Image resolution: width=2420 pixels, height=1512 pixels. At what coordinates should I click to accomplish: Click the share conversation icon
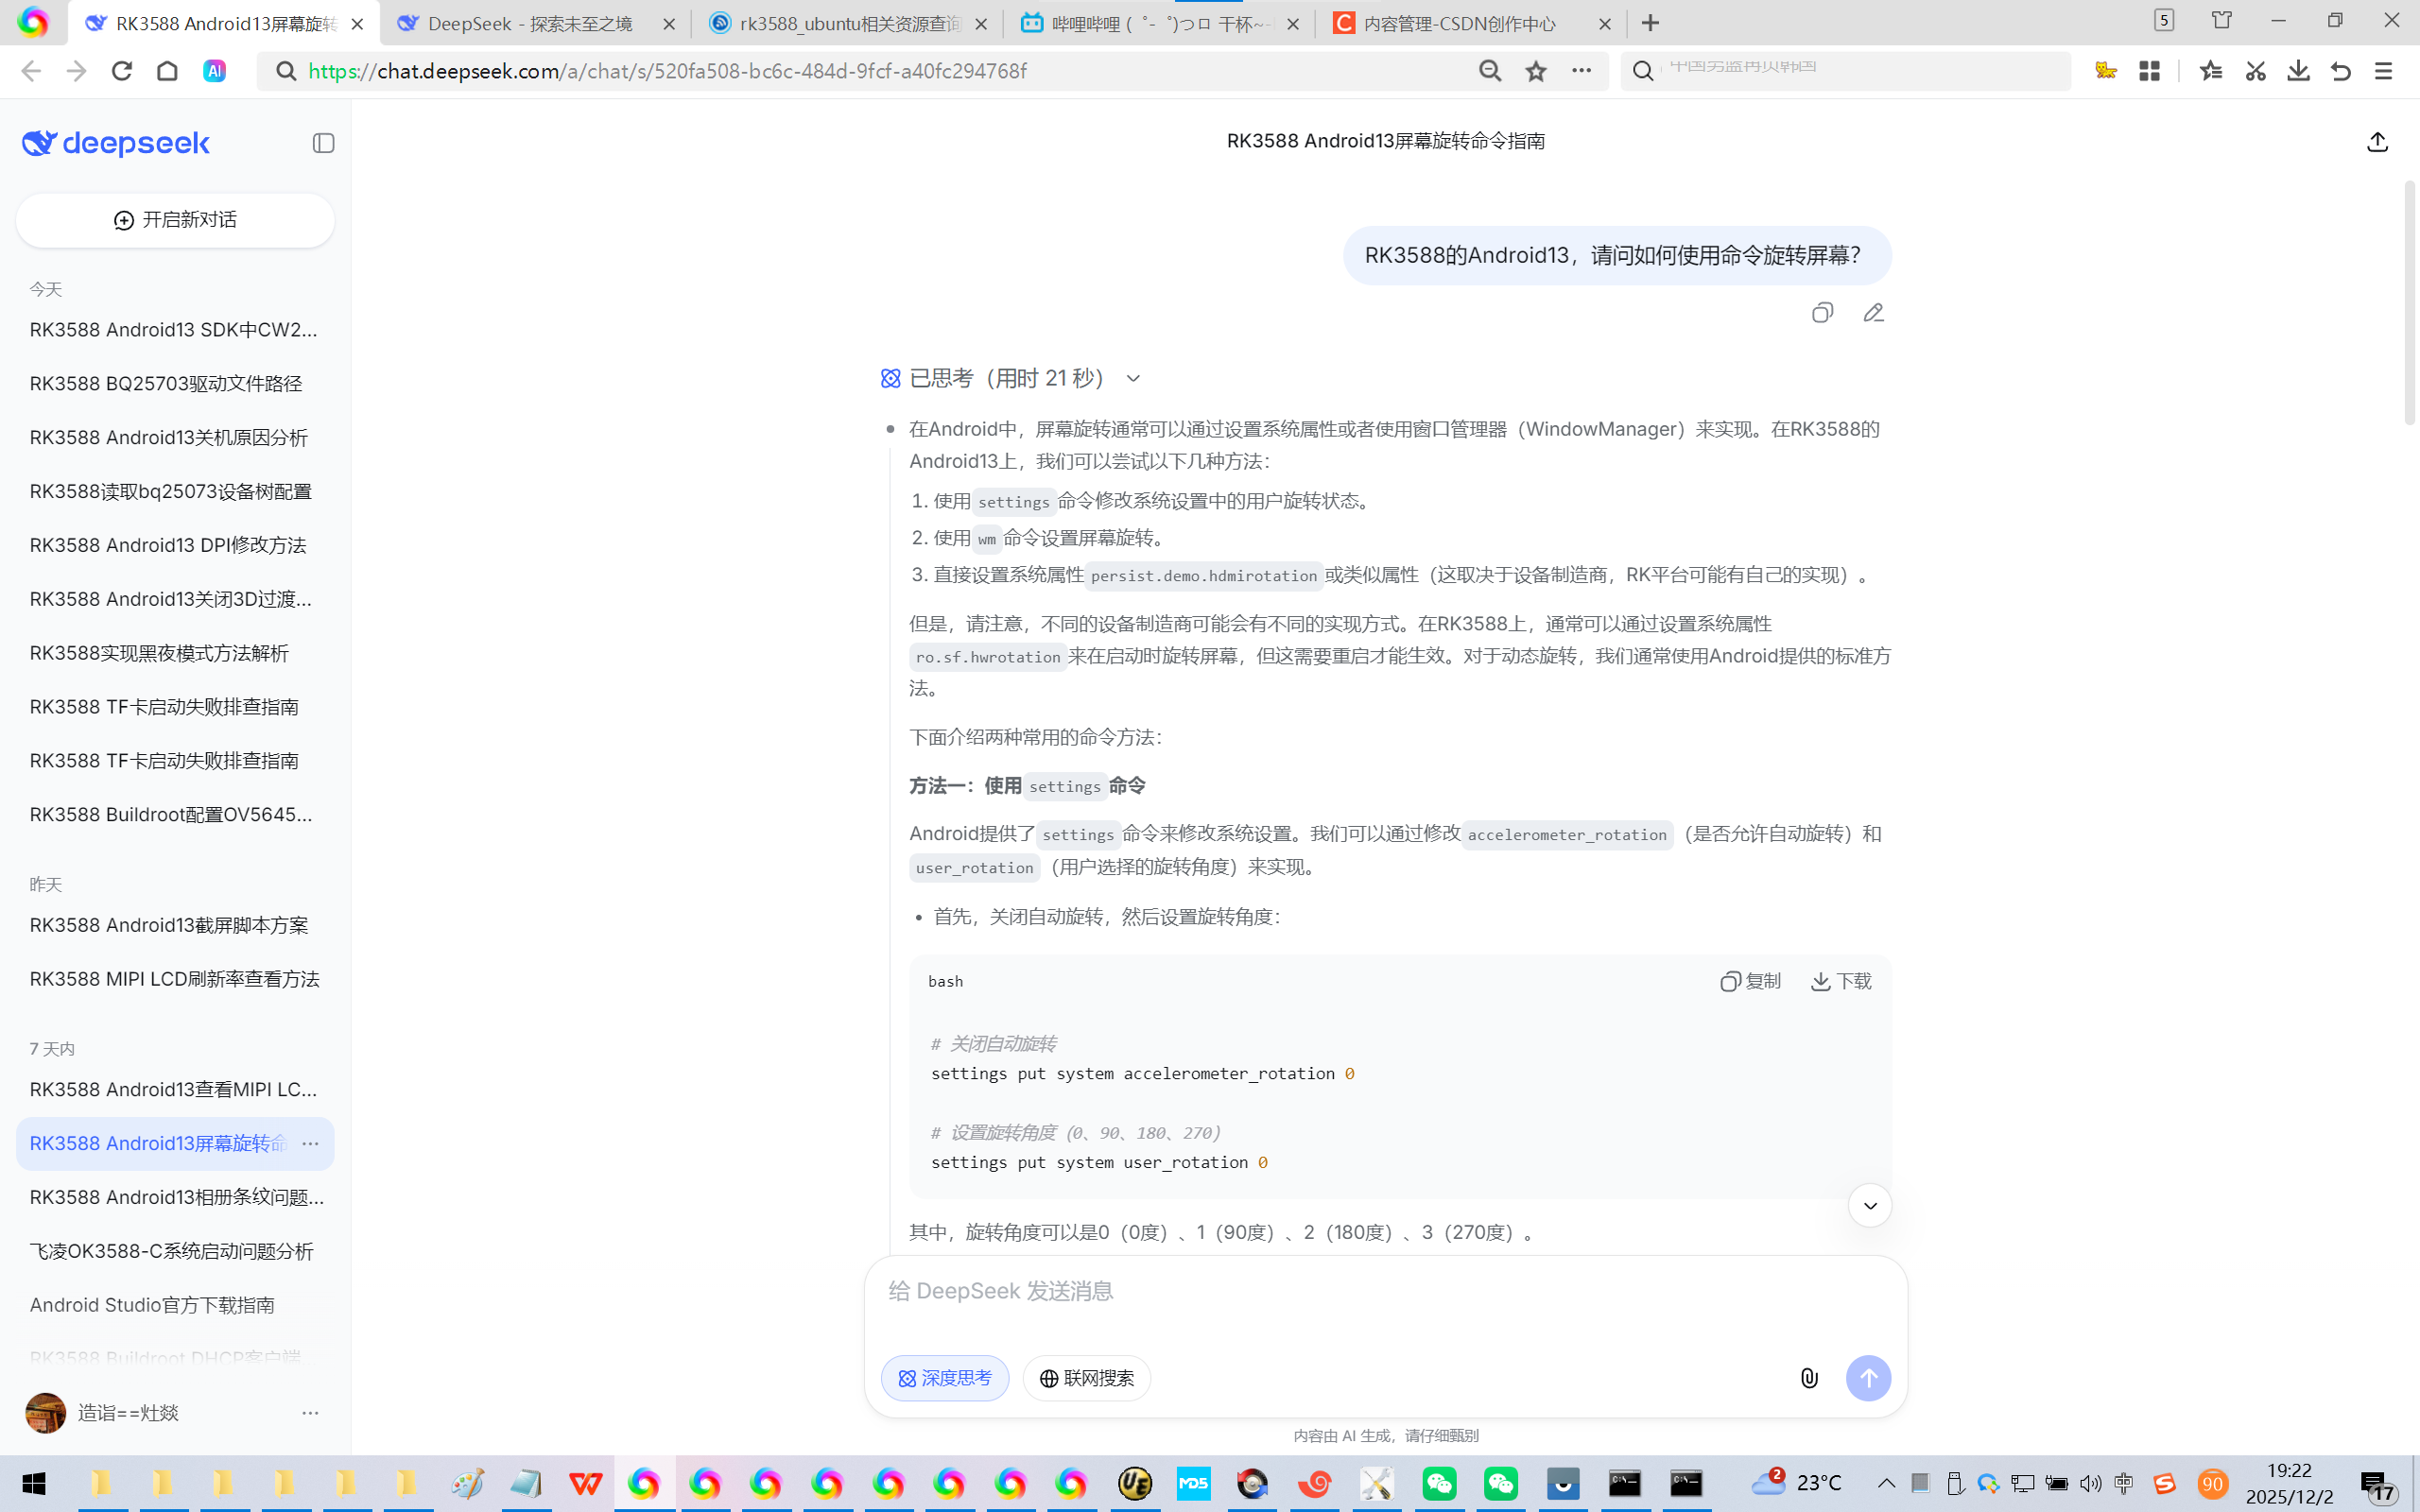(x=2377, y=142)
